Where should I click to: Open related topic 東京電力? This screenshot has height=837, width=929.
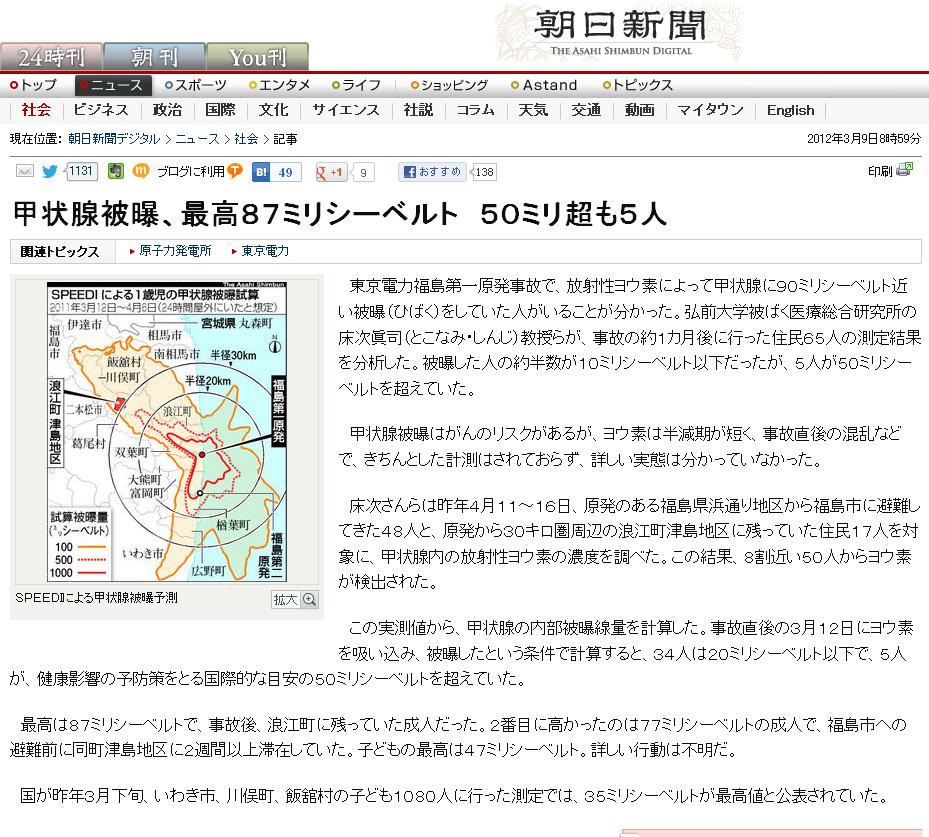pyautogui.click(x=265, y=251)
